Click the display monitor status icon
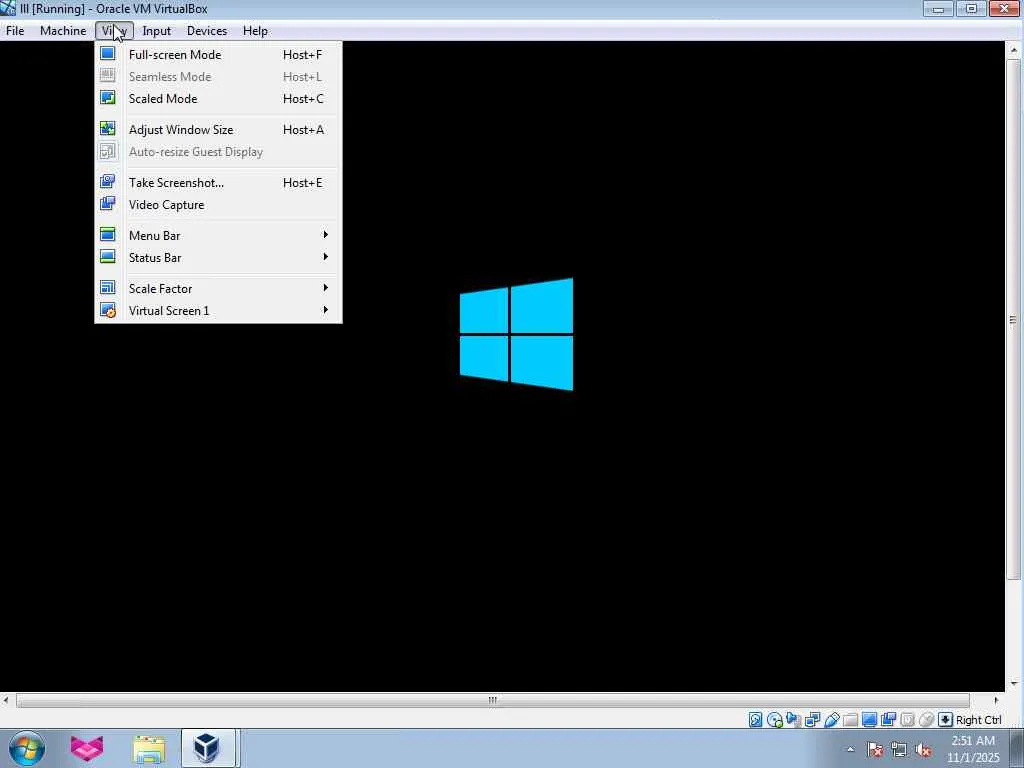 coord(869,720)
